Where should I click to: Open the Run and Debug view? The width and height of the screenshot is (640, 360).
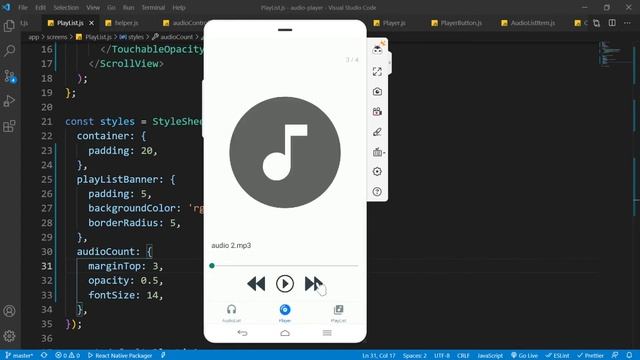point(9,101)
